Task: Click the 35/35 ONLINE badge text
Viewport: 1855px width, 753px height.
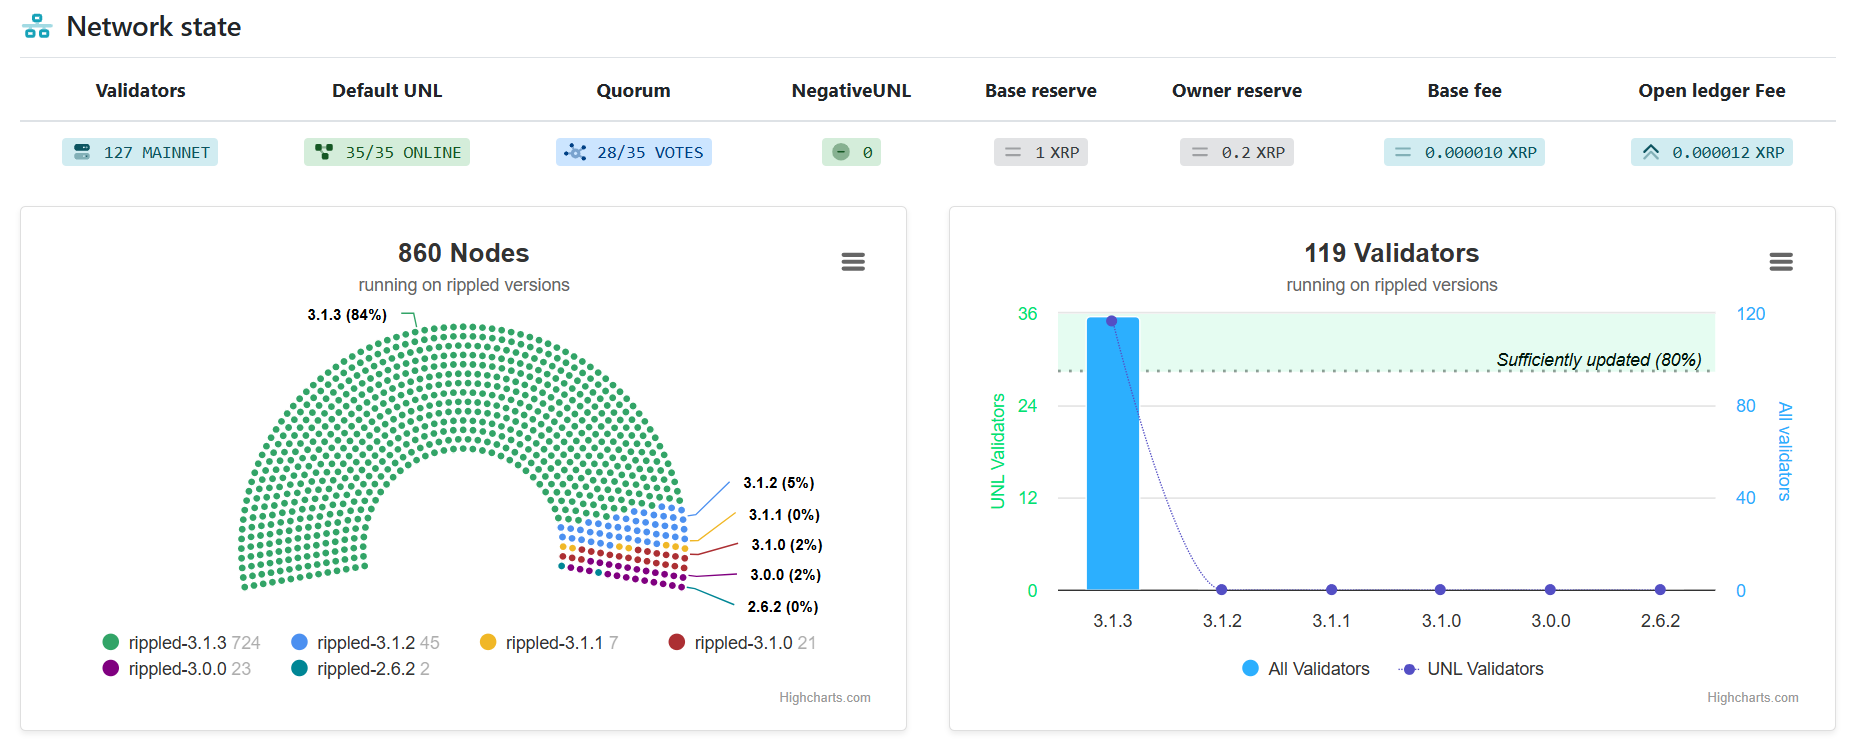Action: click(403, 152)
